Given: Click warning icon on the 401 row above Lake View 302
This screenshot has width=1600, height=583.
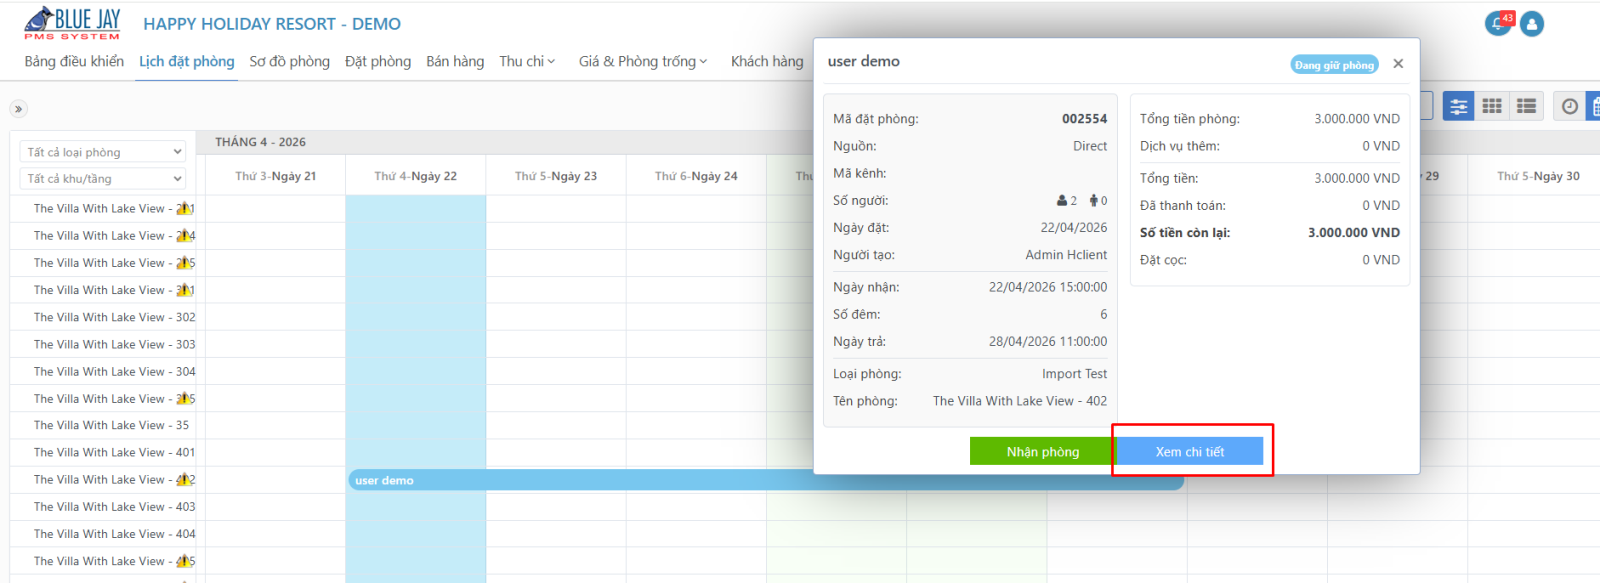Looking at the screenshot, I should [x=184, y=290].
